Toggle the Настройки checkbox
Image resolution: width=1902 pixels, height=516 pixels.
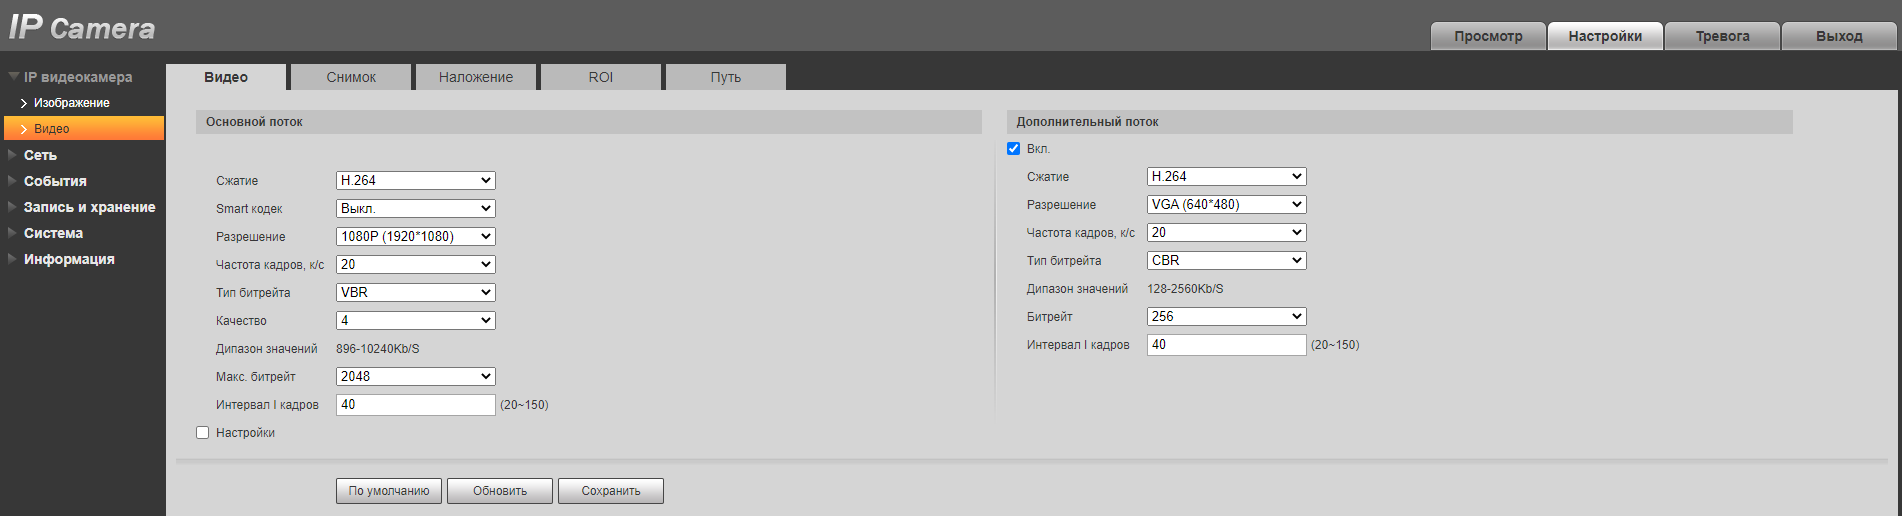[203, 433]
